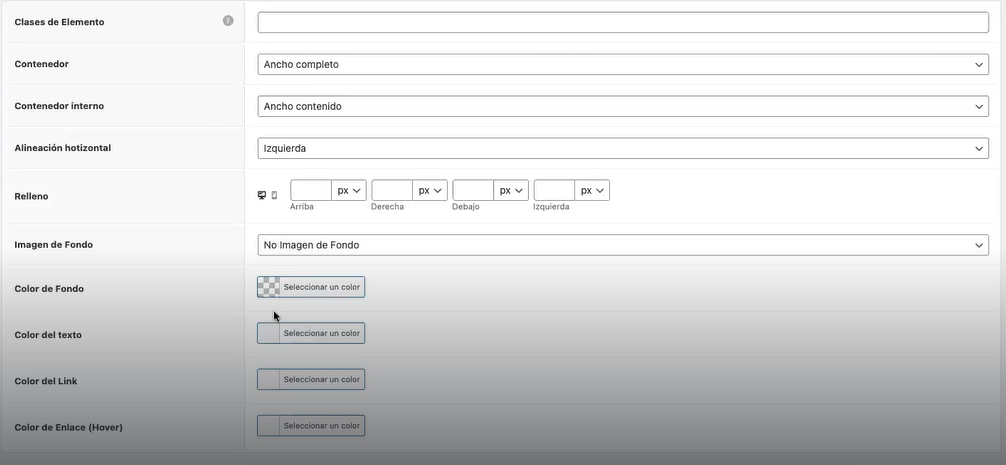Open color picker for Color de Enlace (Hover)
The width and height of the screenshot is (1006, 465).
(x=311, y=425)
